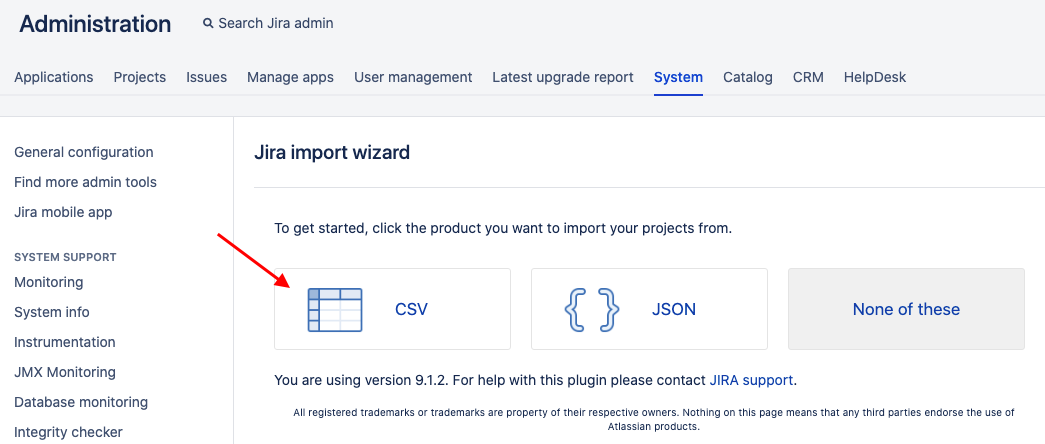View the Latest upgrade report tab

[x=563, y=77]
